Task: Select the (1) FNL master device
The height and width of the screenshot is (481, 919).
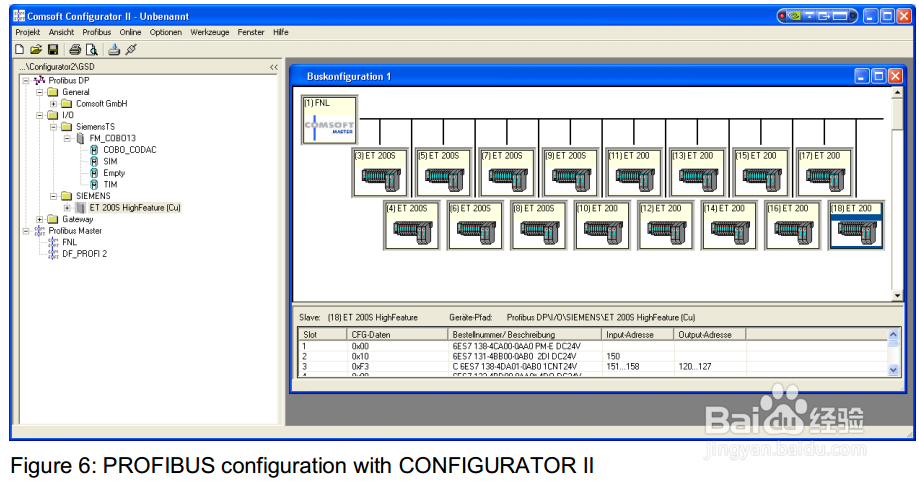Action: click(x=329, y=120)
